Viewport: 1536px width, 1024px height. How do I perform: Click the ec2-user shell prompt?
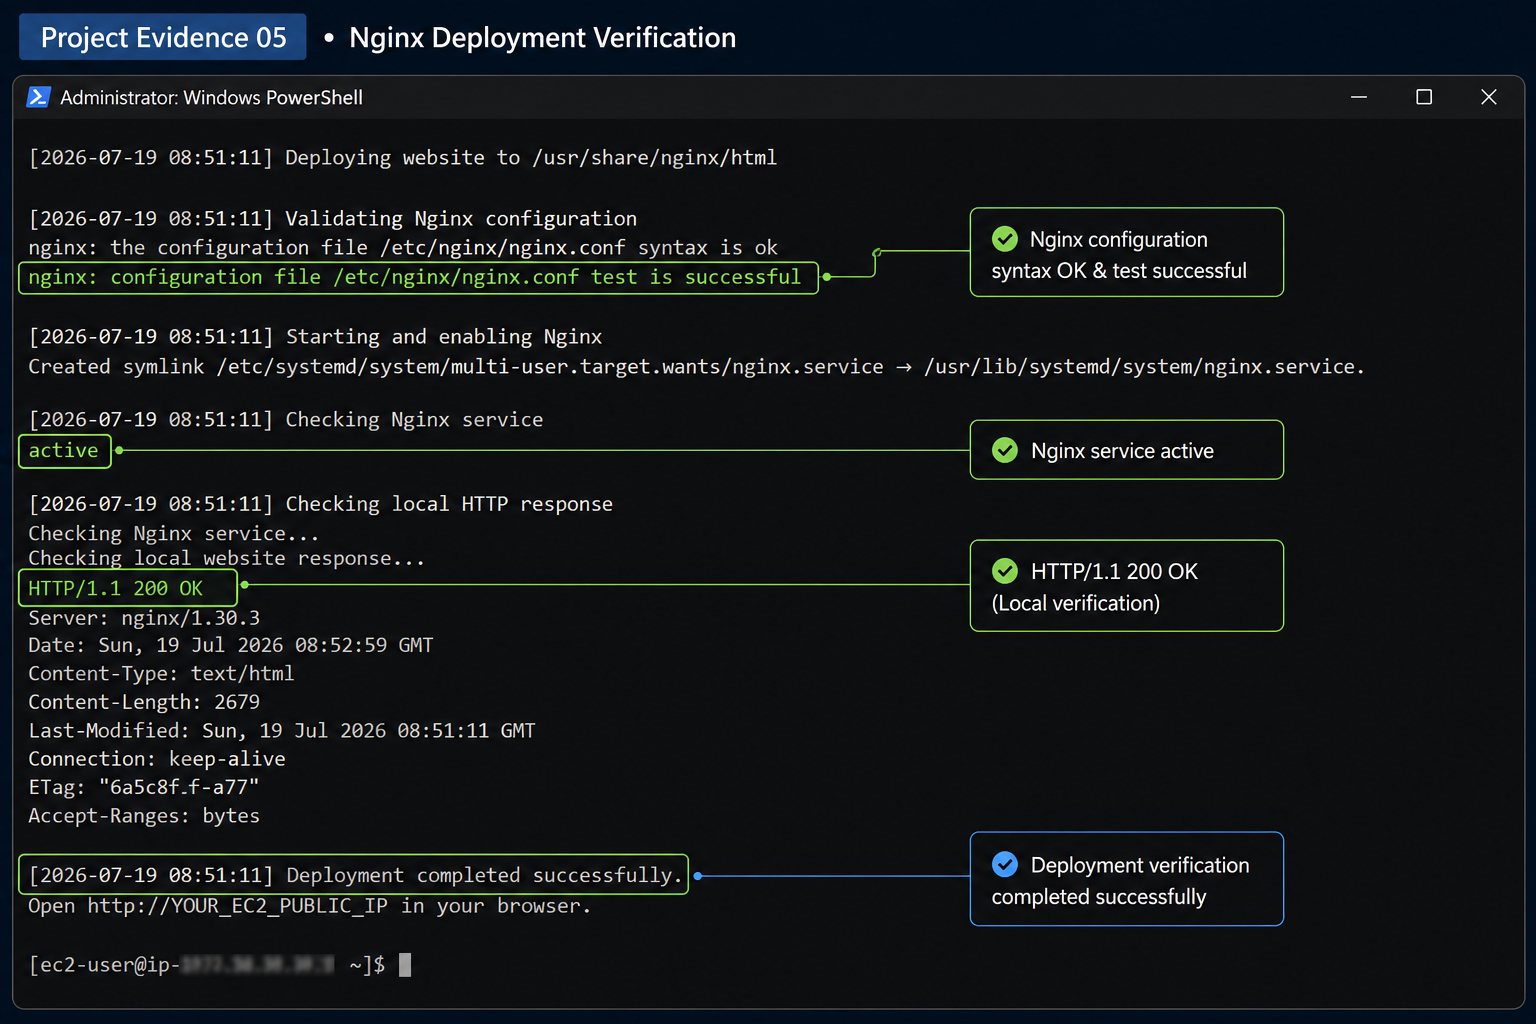pyautogui.click(x=207, y=965)
